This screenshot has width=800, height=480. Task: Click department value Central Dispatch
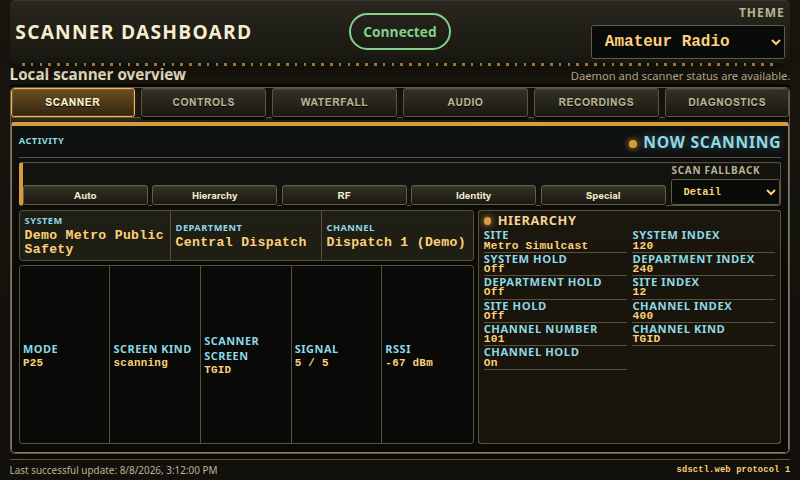coord(241,242)
